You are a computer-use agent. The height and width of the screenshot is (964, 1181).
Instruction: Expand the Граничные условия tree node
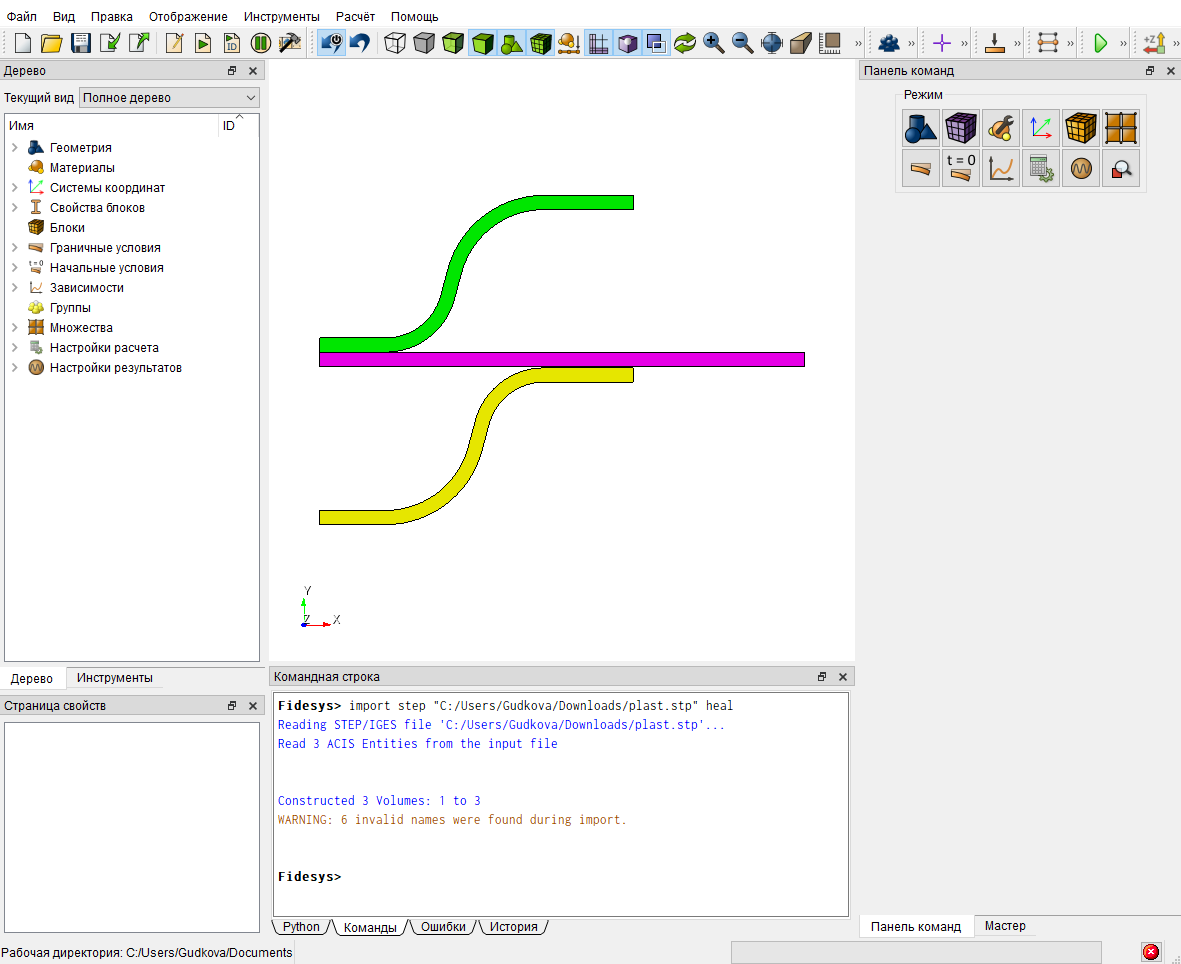click(x=14, y=248)
